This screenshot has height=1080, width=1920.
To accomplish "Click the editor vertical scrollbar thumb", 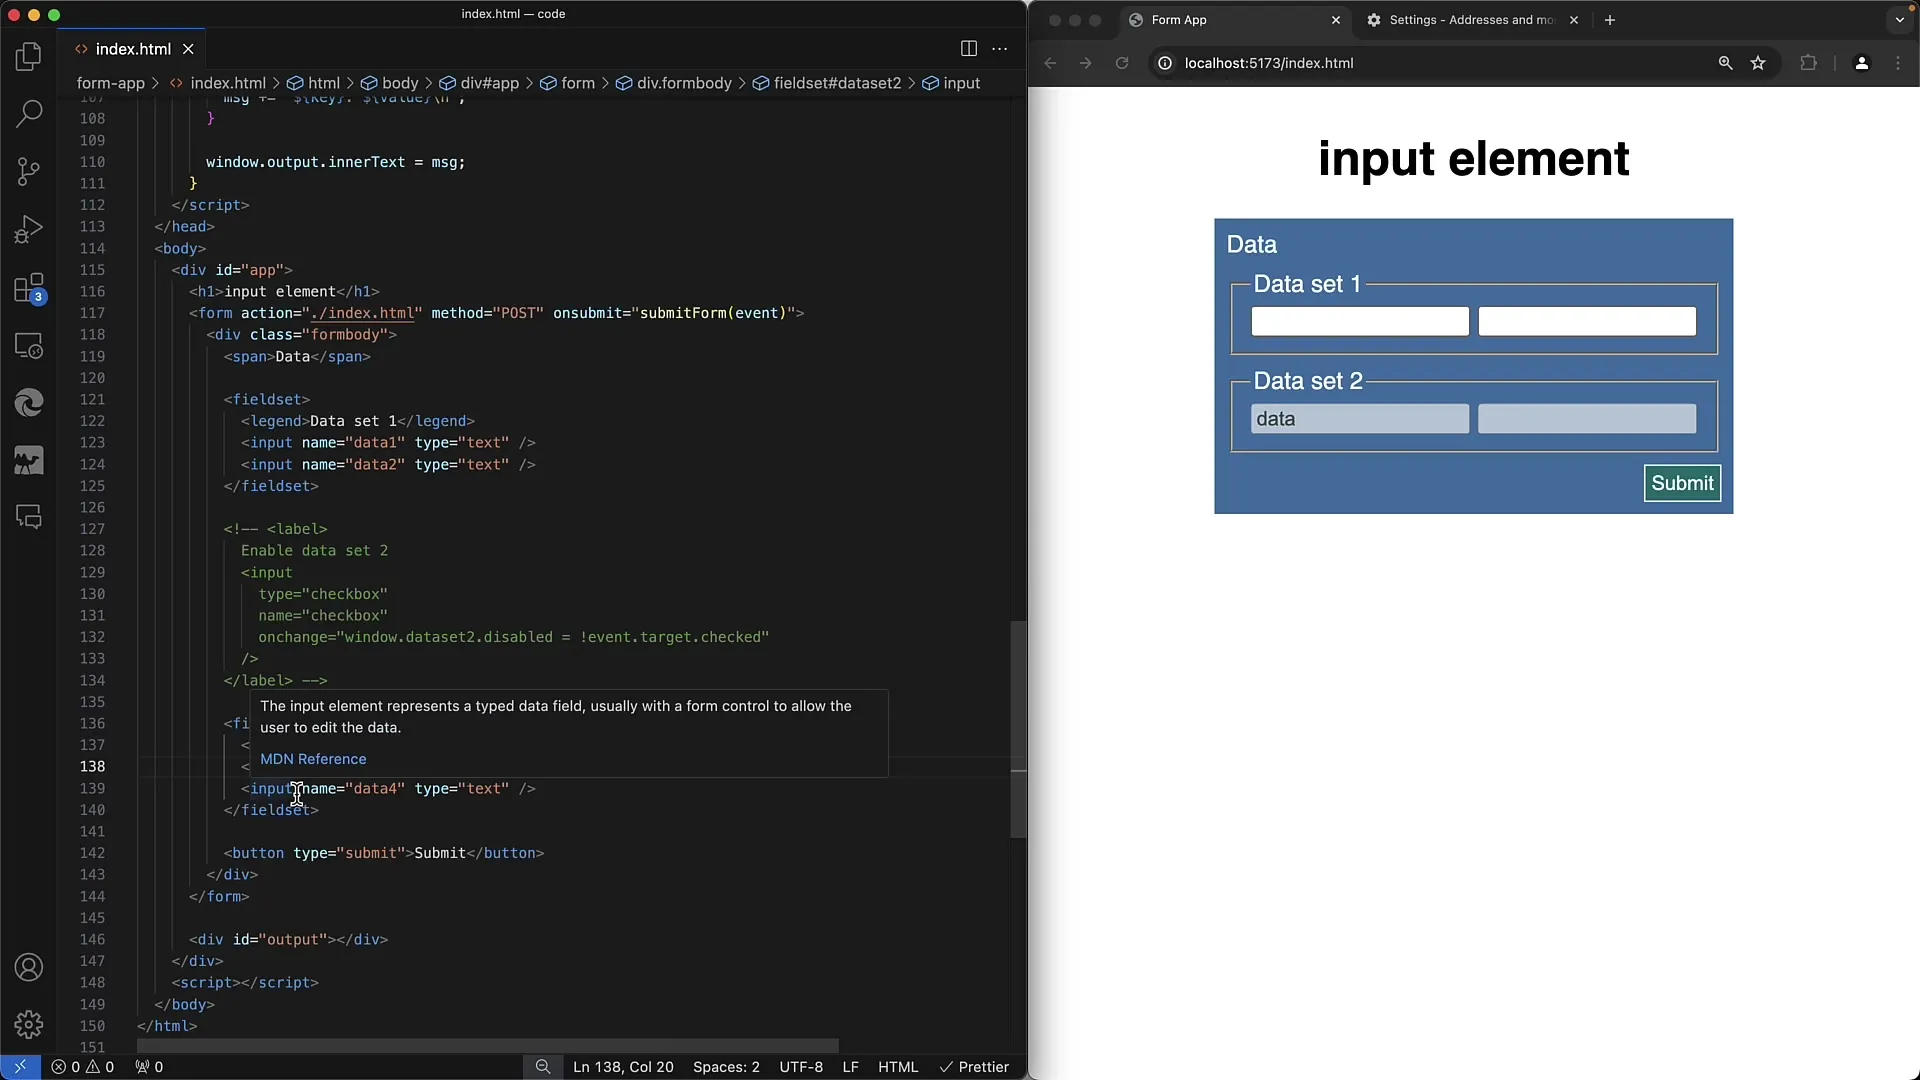I will (x=1018, y=729).
